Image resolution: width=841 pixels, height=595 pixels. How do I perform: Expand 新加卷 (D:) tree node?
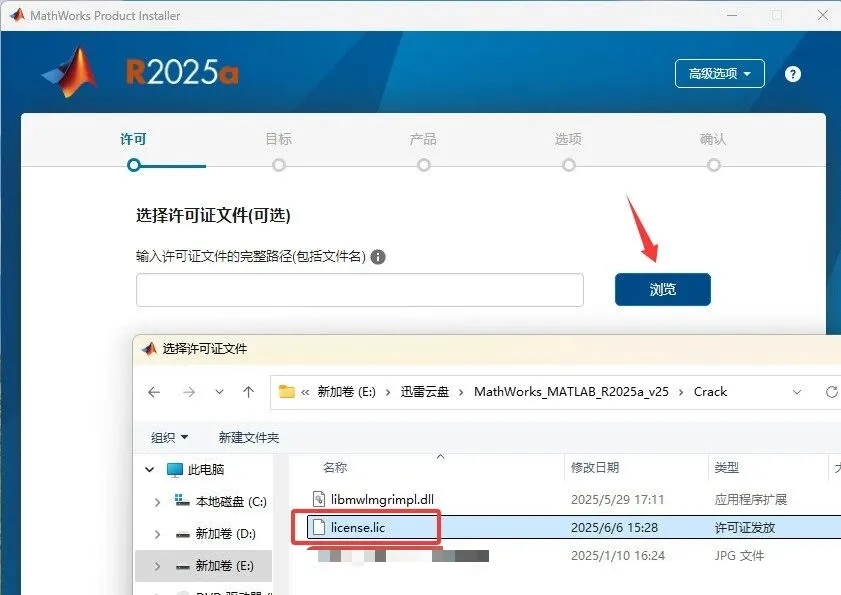pyautogui.click(x=157, y=534)
